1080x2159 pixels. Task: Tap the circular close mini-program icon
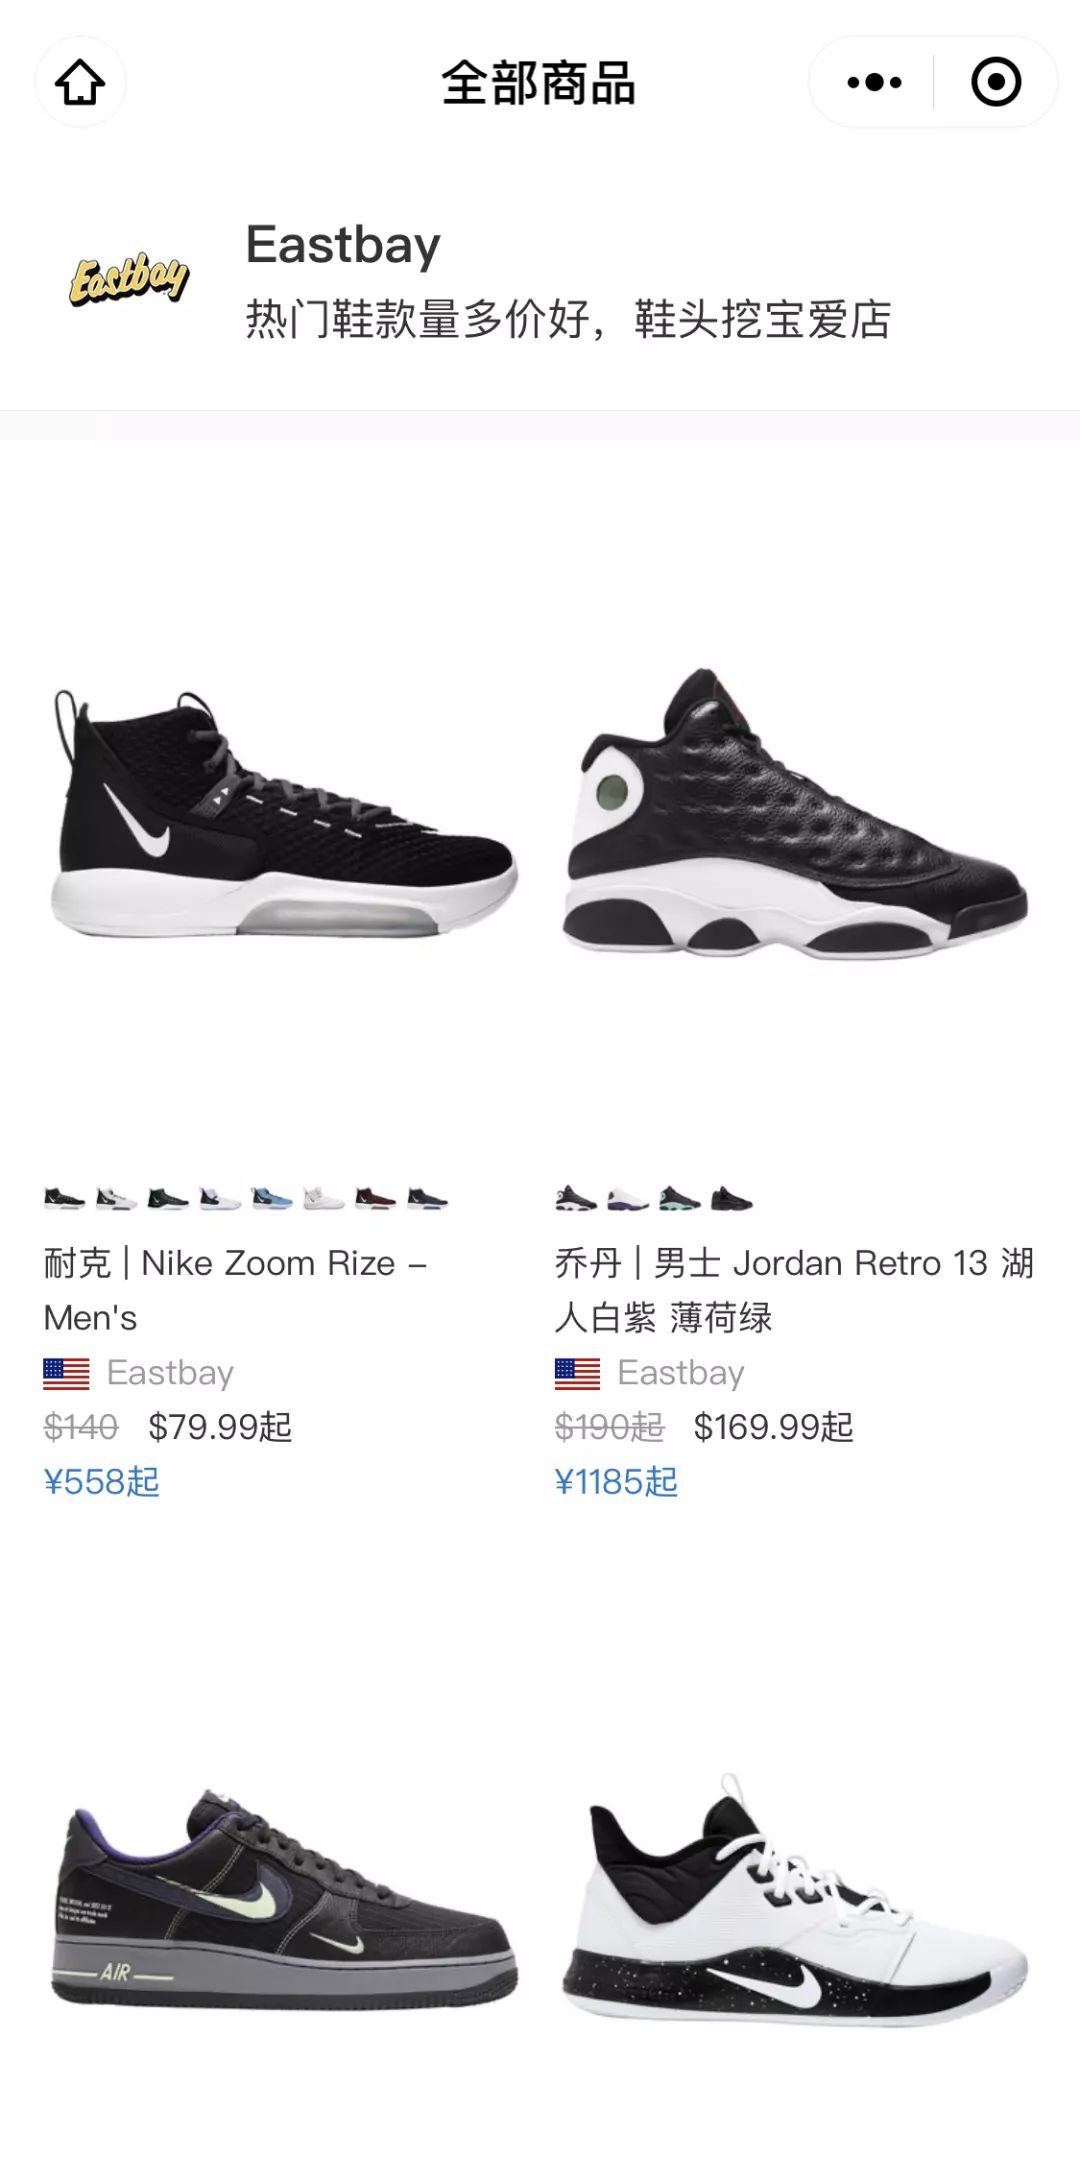coord(996,82)
